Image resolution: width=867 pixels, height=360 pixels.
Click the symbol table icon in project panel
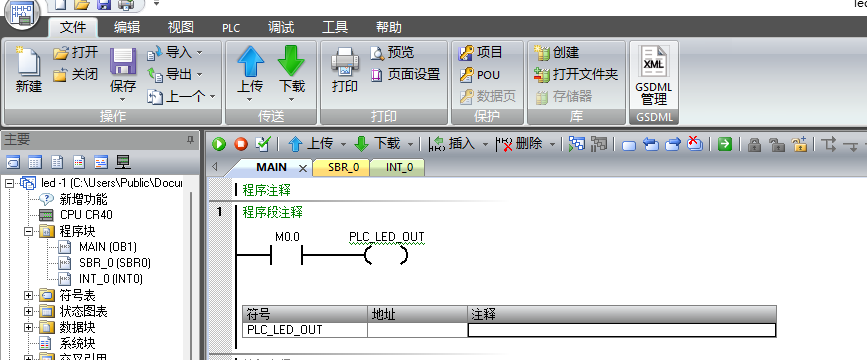tap(13, 162)
